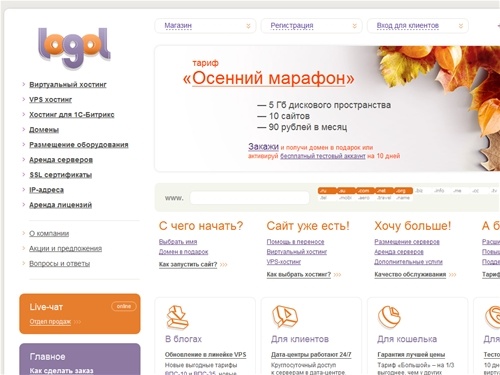Viewport: 500px width, 375px height.
Task: Open the 'Помощь в переносе' link
Action: [295, 242]
